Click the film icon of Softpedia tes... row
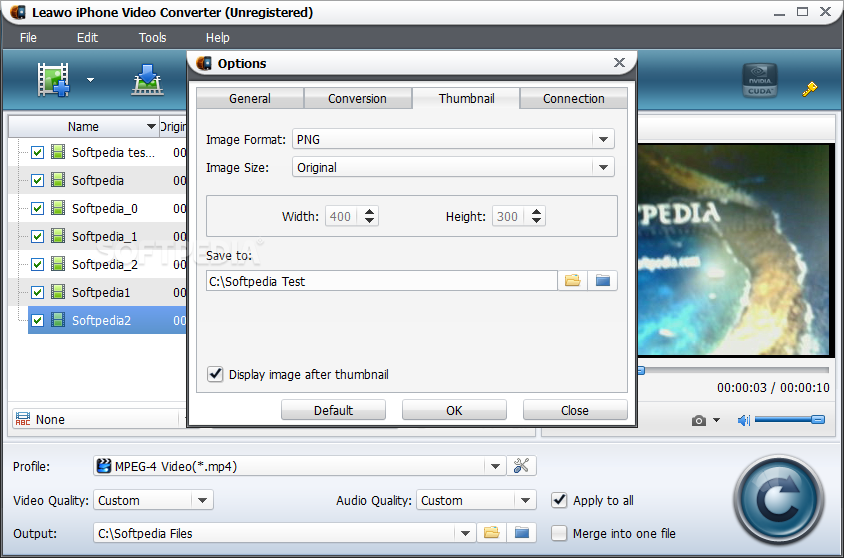The width and height of the screenshot is (844, 558). (58, 152)
